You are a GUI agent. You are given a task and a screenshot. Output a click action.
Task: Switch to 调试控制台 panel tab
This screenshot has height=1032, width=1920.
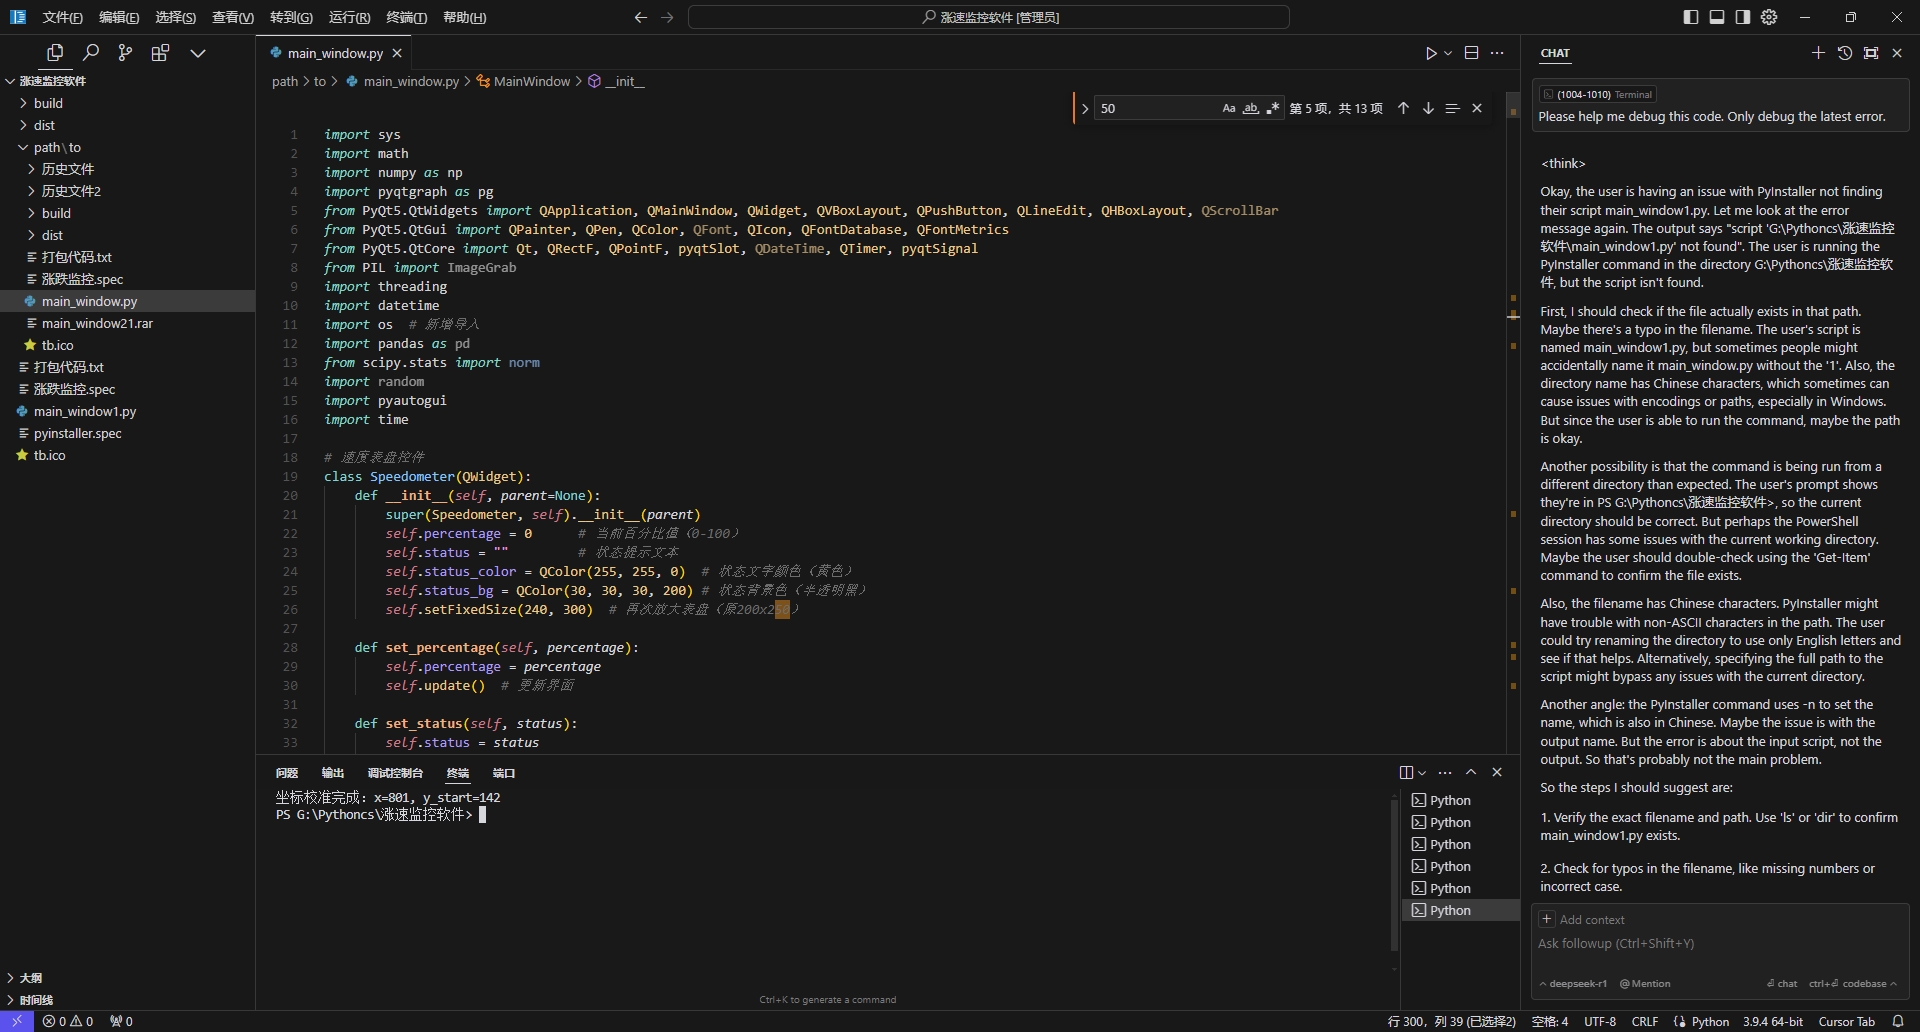coord(395,773)
